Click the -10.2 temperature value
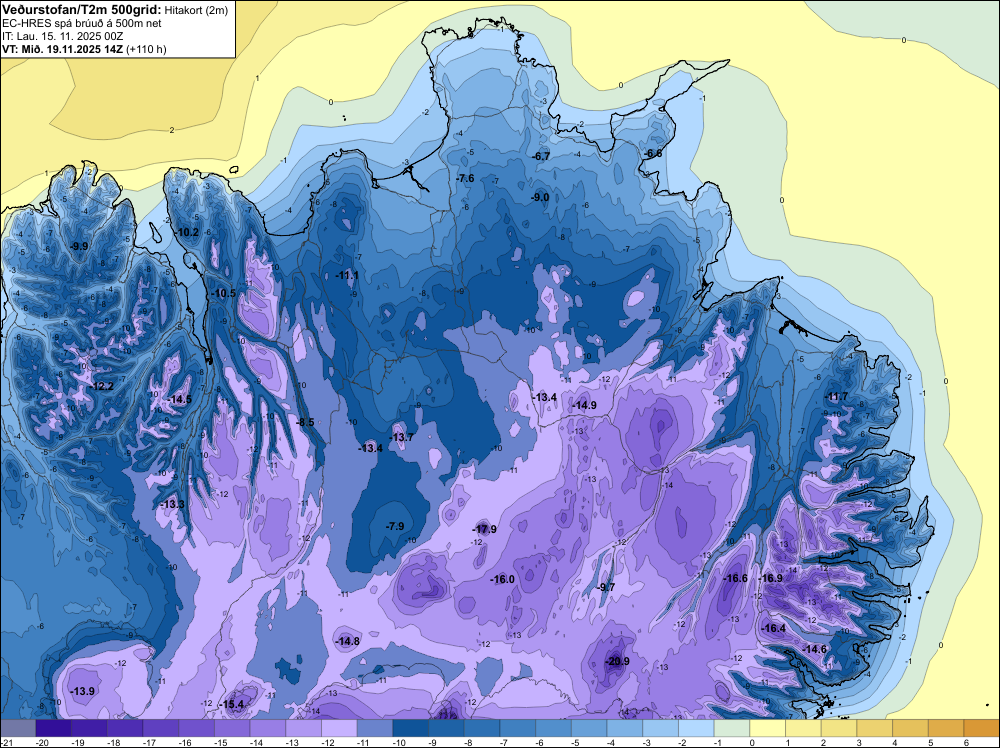 pos(188,233)
